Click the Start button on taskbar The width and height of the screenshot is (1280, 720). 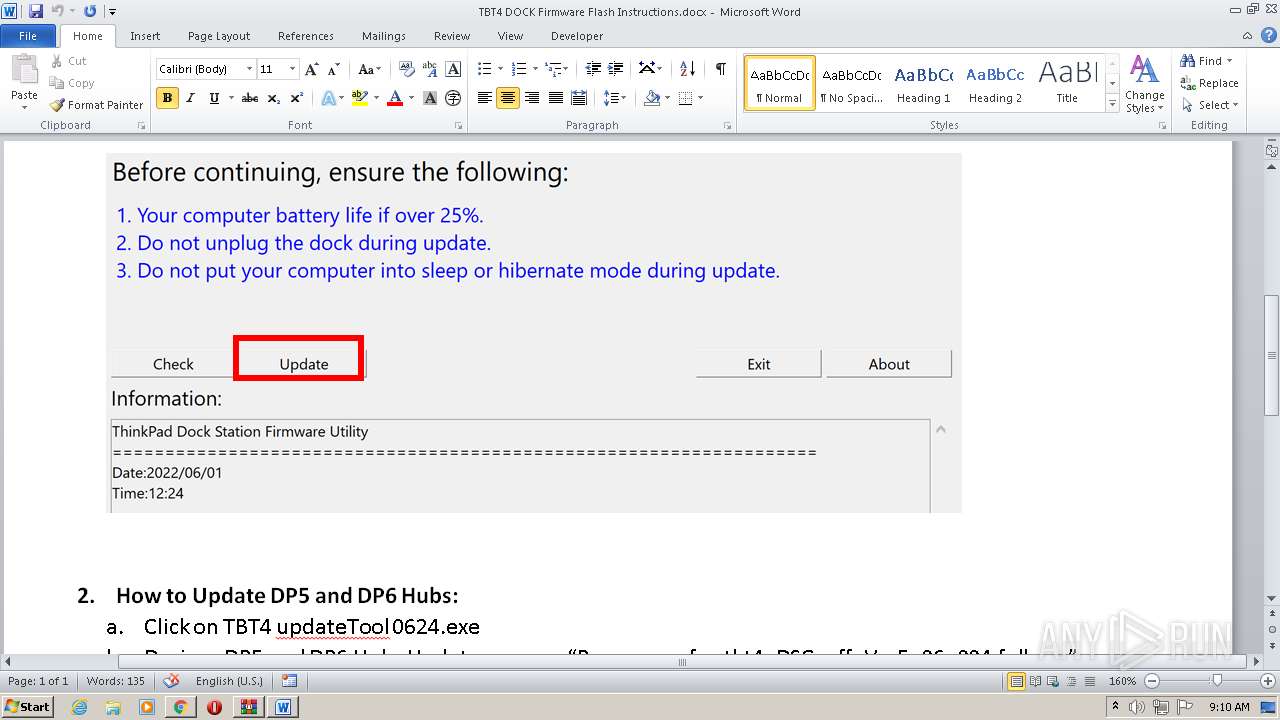tap(28, 706)
